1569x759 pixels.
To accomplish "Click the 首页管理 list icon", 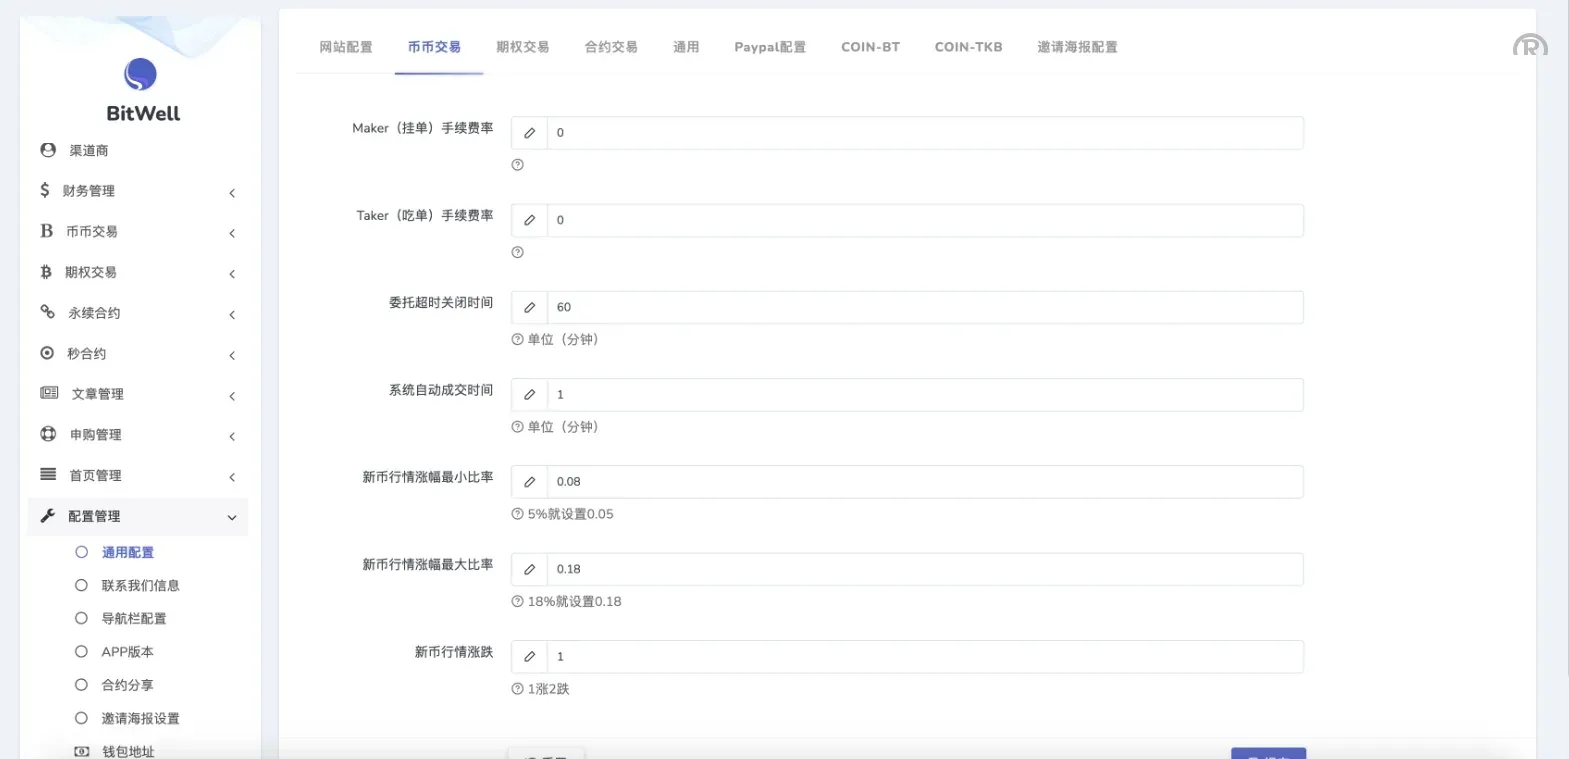I will [x=48, y=475].
